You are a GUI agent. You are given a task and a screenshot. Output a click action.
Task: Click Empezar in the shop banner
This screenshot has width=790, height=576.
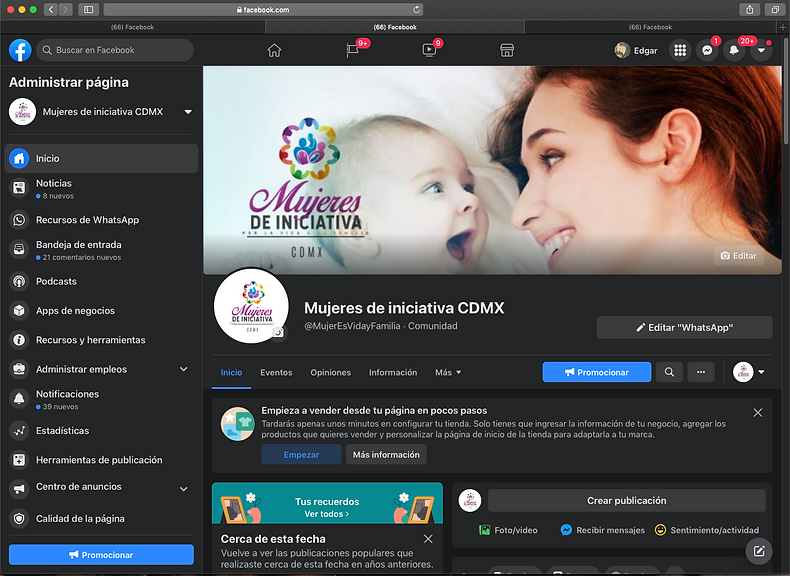tap(301, 455)
